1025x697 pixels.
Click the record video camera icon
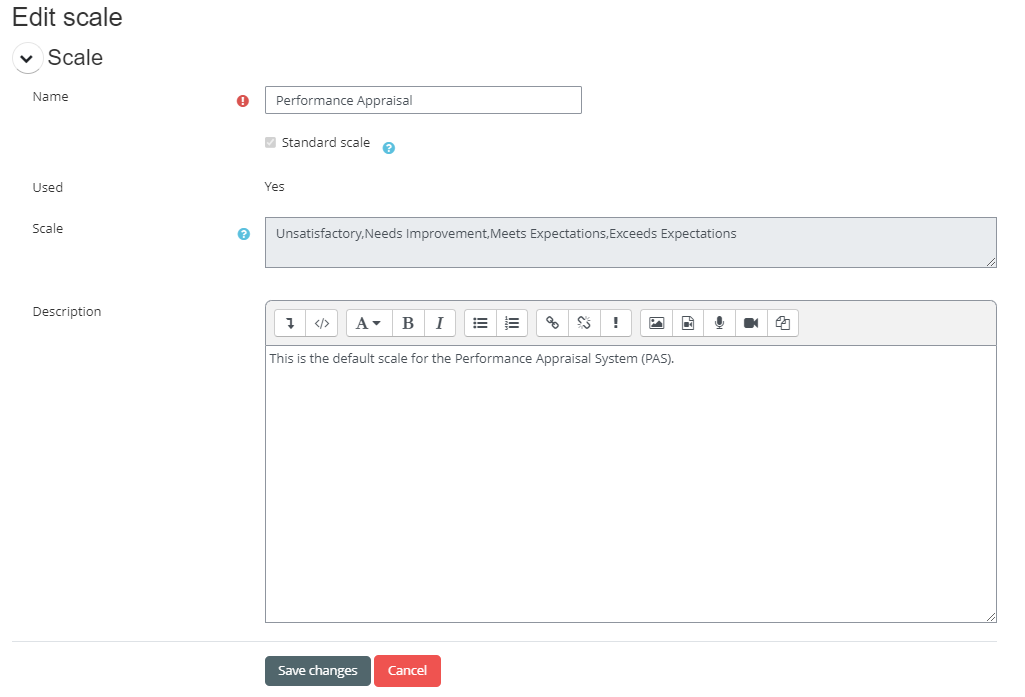click(751, 323)
